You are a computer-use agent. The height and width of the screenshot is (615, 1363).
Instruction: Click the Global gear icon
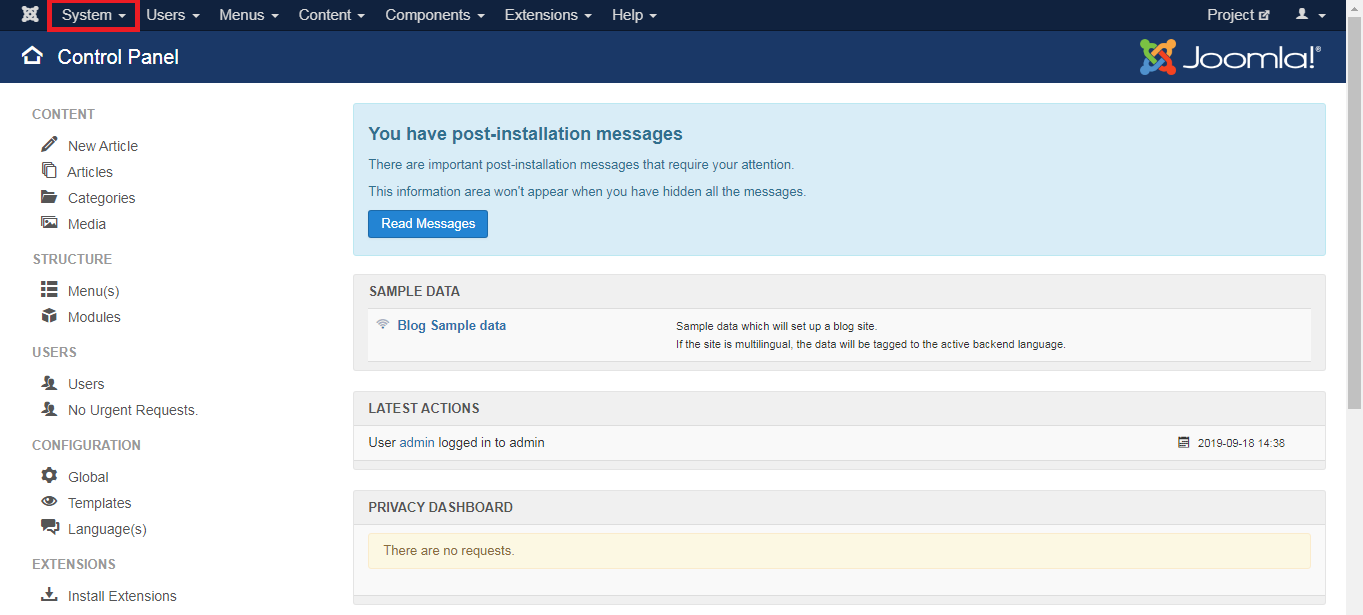49,476
